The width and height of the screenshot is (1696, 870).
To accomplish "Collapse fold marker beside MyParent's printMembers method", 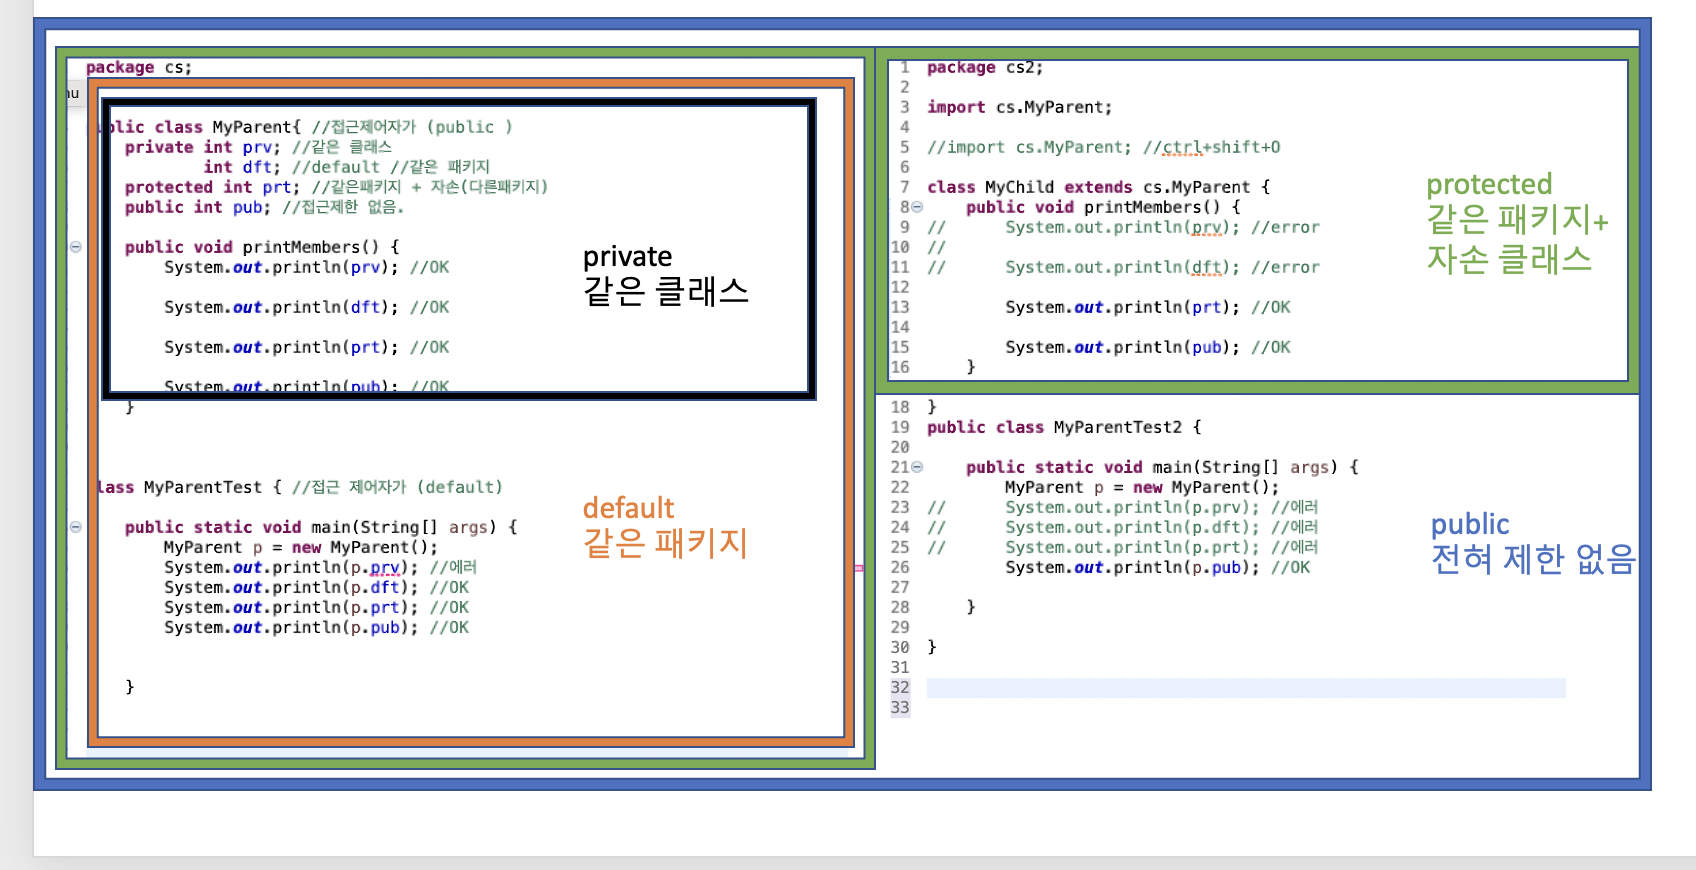I will click(x=76, y=247).
